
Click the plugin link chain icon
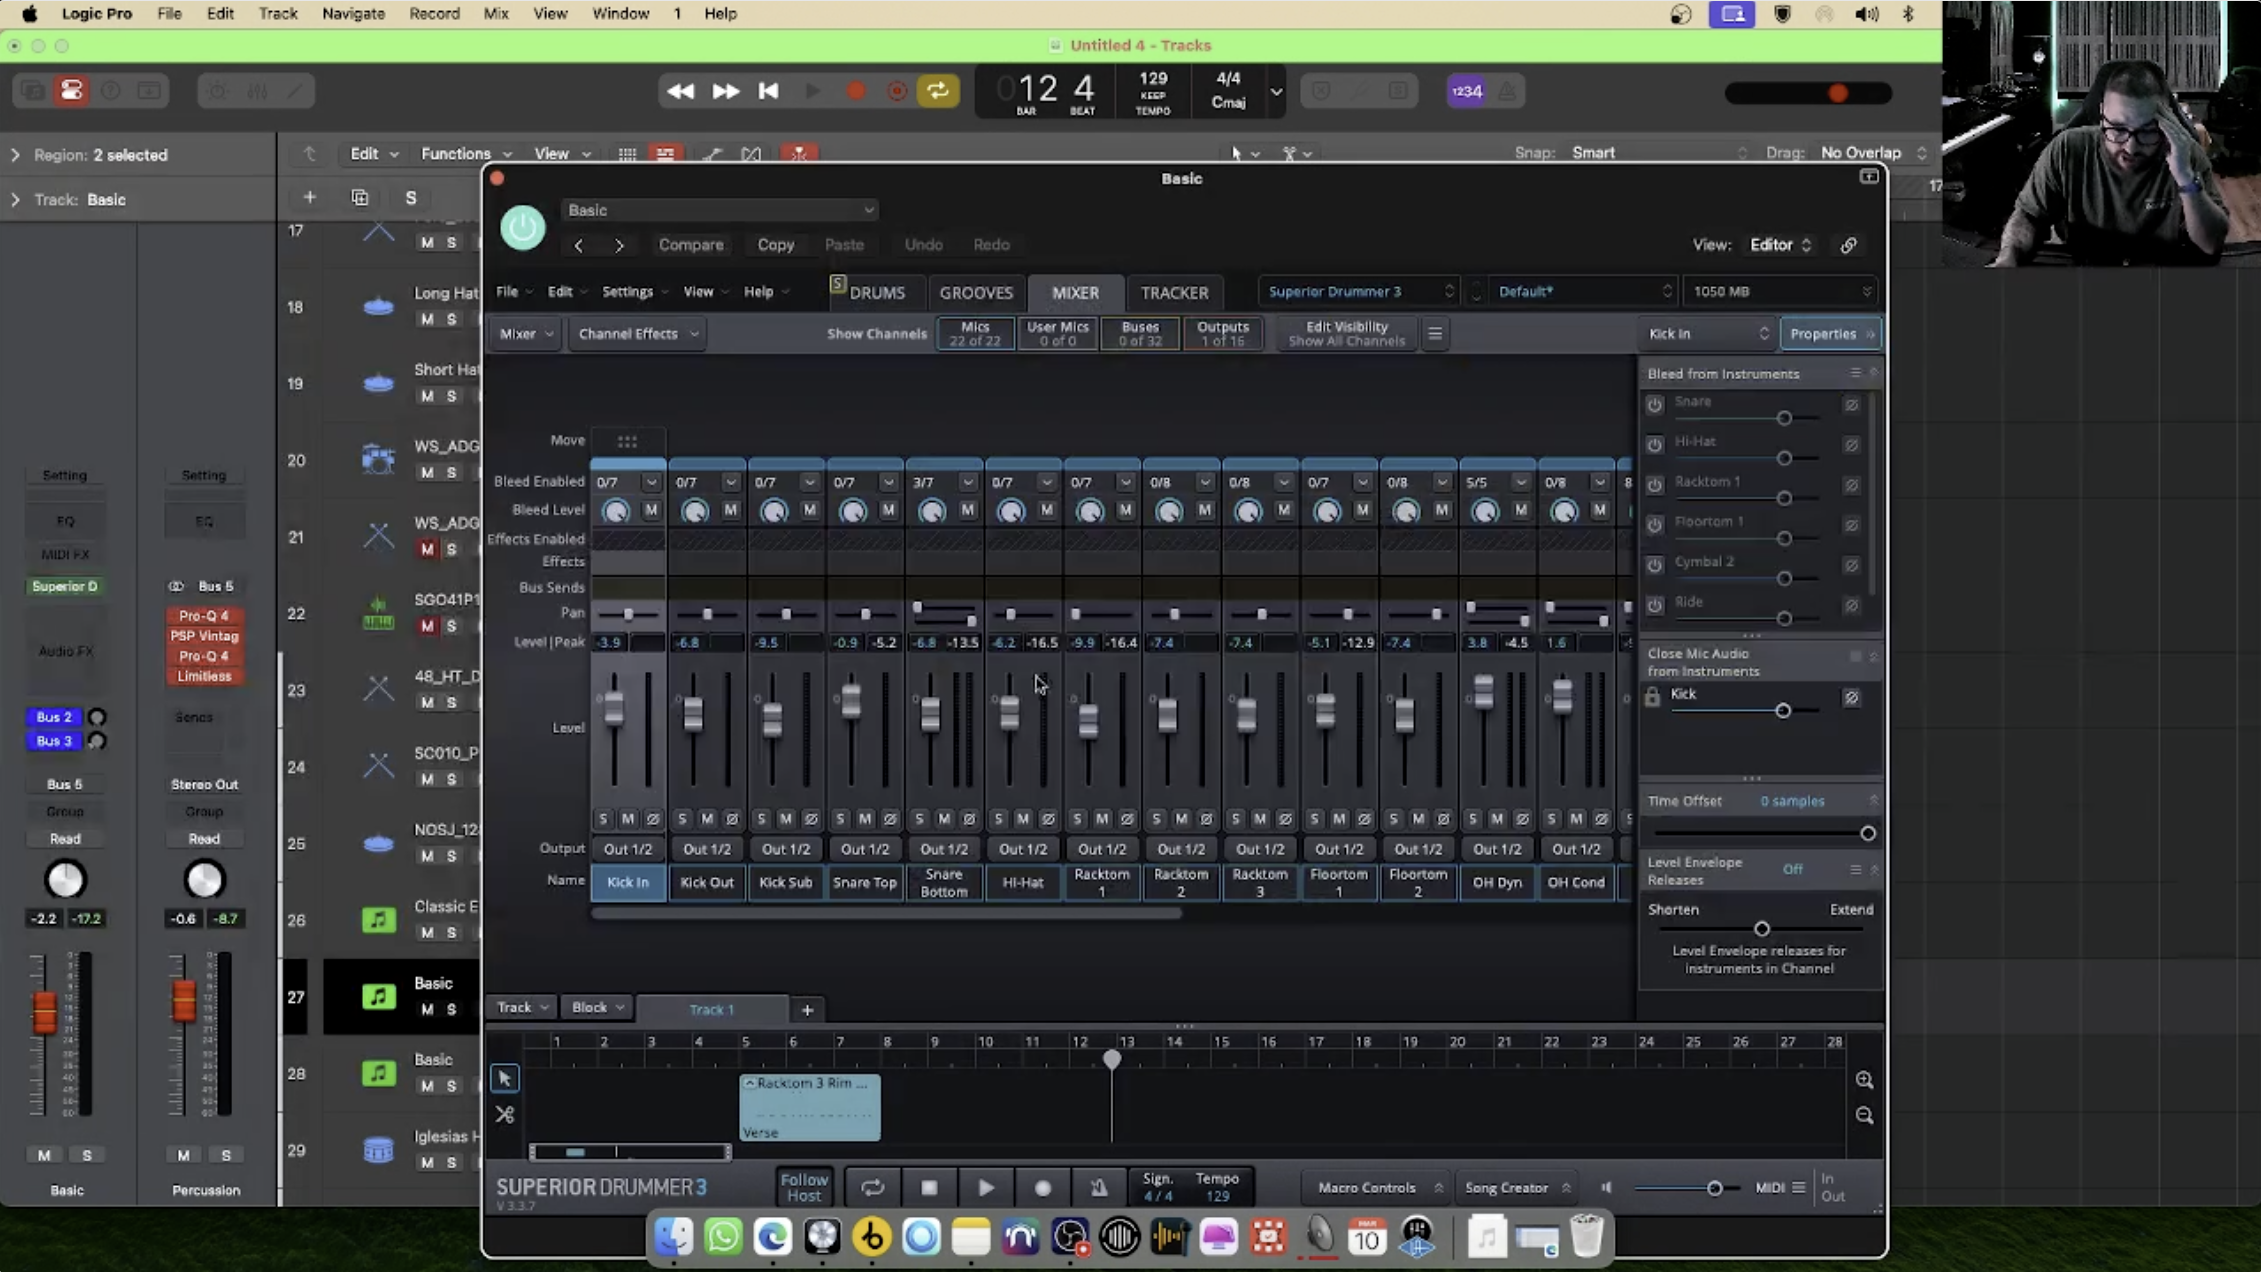point(1848,245)
